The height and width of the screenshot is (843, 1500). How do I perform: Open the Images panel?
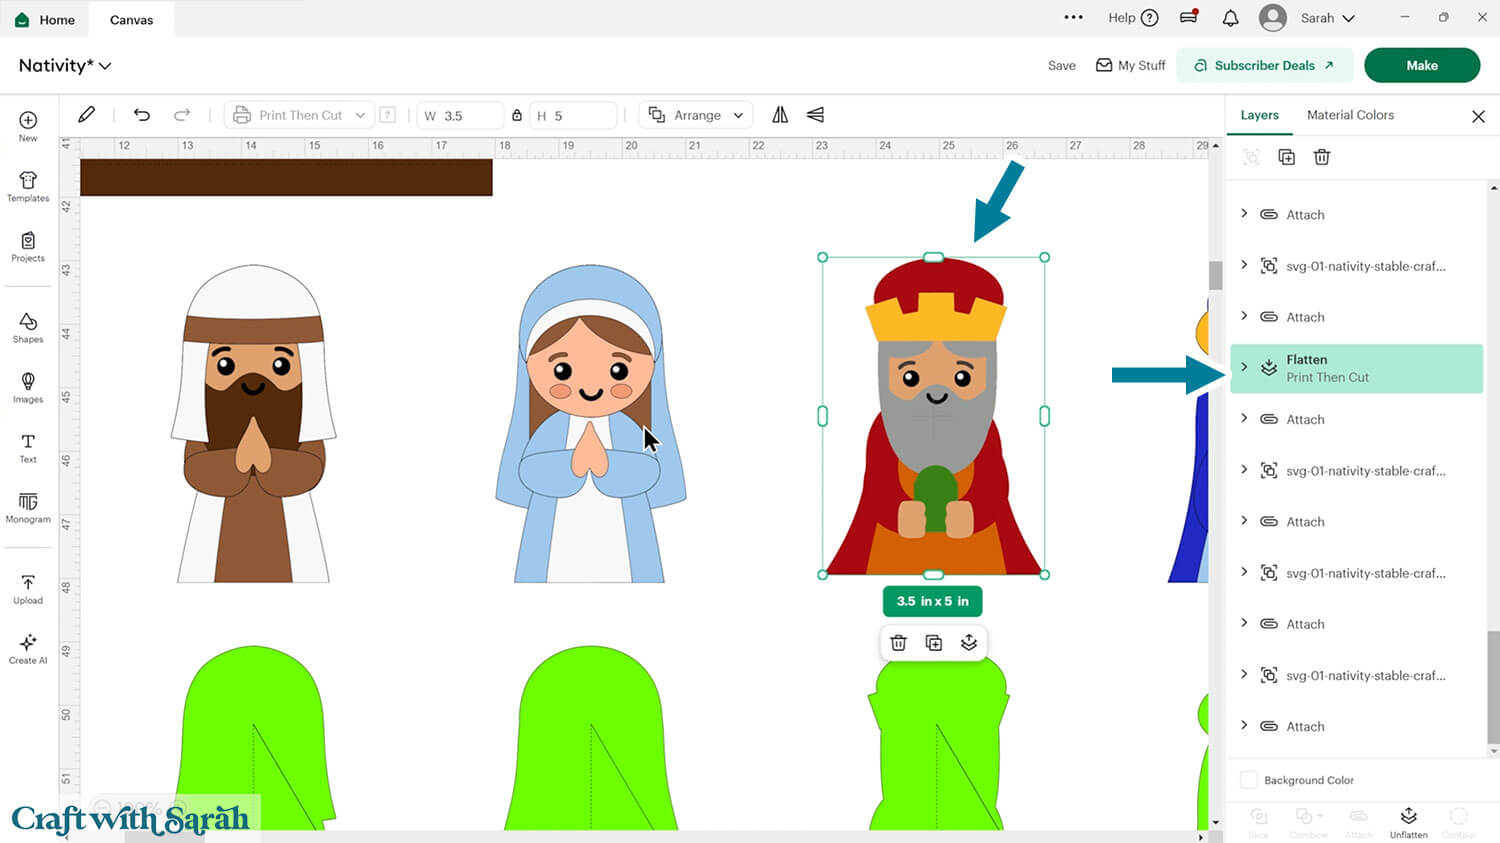(x=27, y=388)
